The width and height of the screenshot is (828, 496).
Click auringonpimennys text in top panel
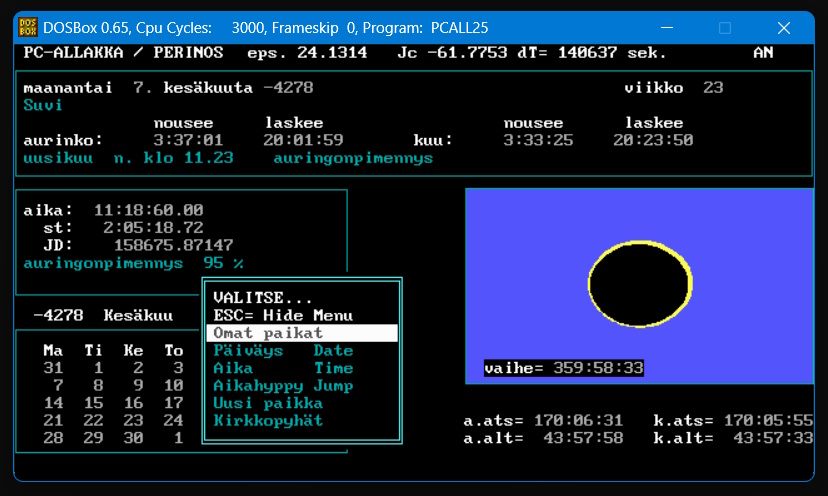click(353, 158)
